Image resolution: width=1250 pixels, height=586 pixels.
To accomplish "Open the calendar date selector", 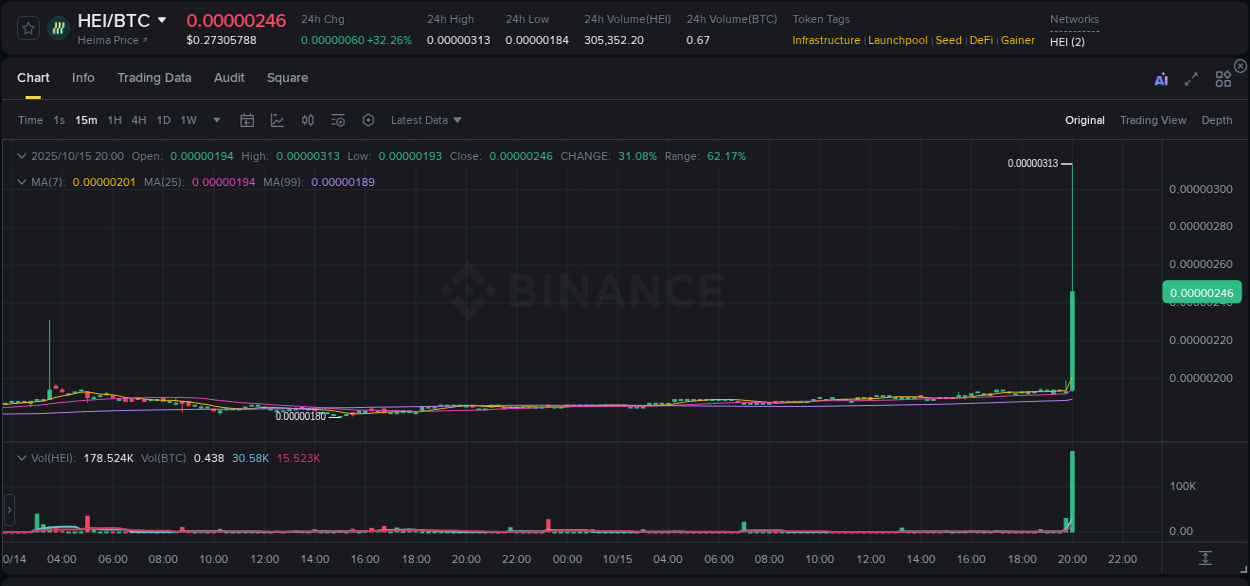I will [x=248, y=120].
